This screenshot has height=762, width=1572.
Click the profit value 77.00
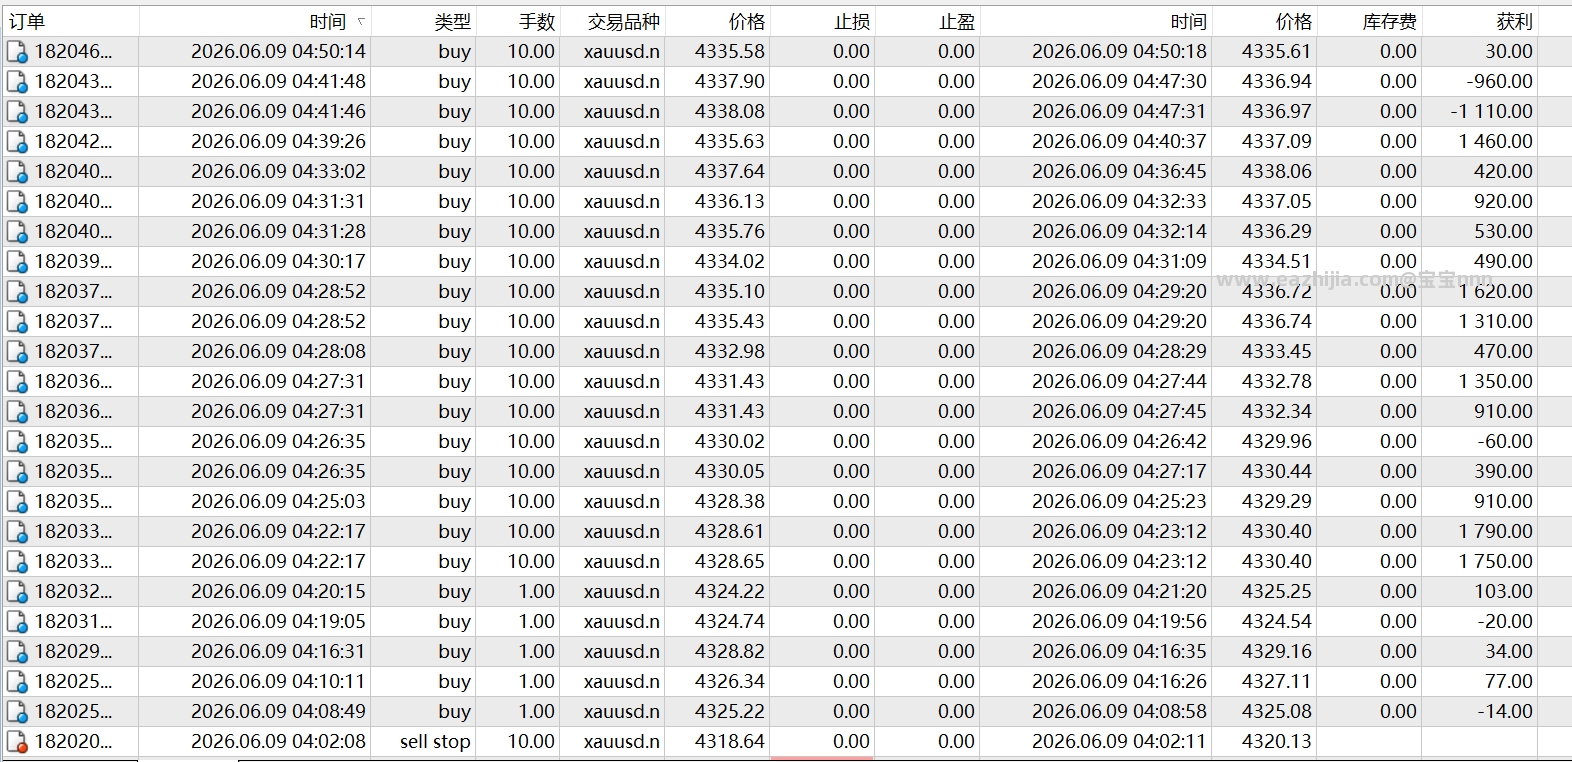(x=1508, y=682)
